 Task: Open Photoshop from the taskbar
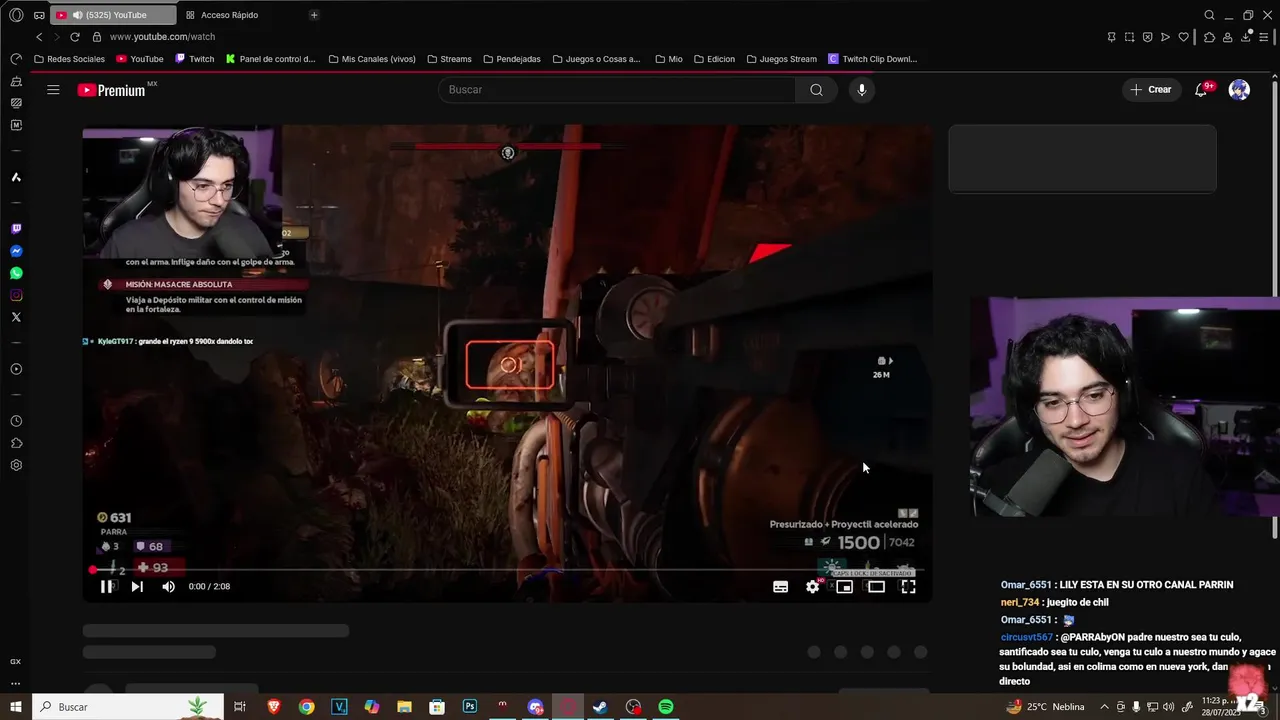click(x=470, y=707)
